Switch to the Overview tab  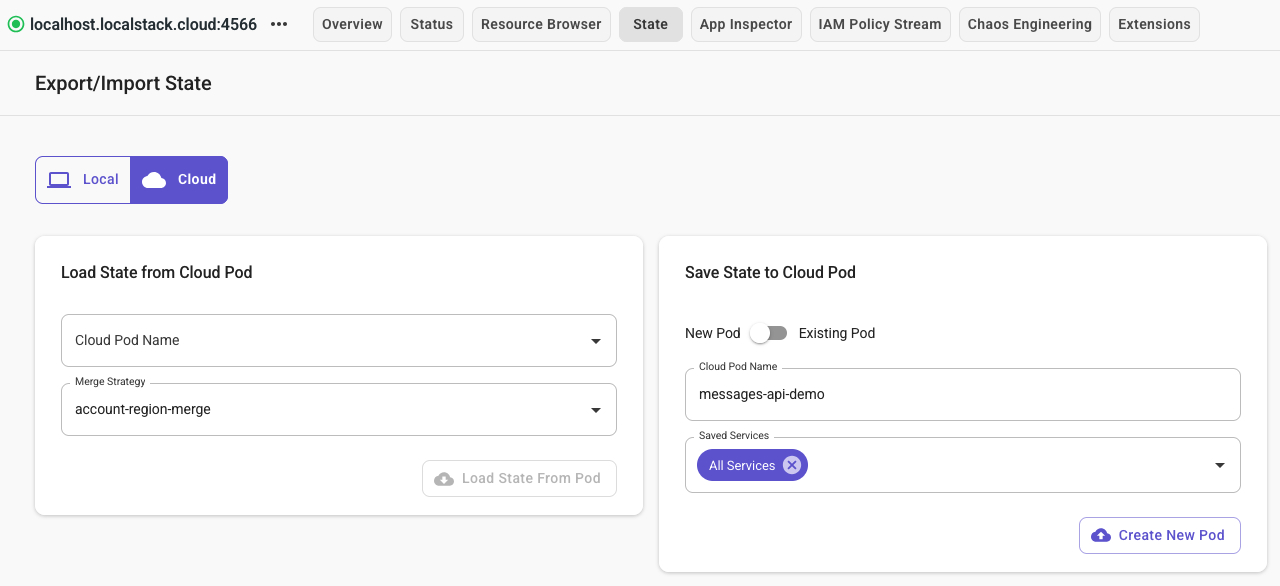(x=352, y=24)
